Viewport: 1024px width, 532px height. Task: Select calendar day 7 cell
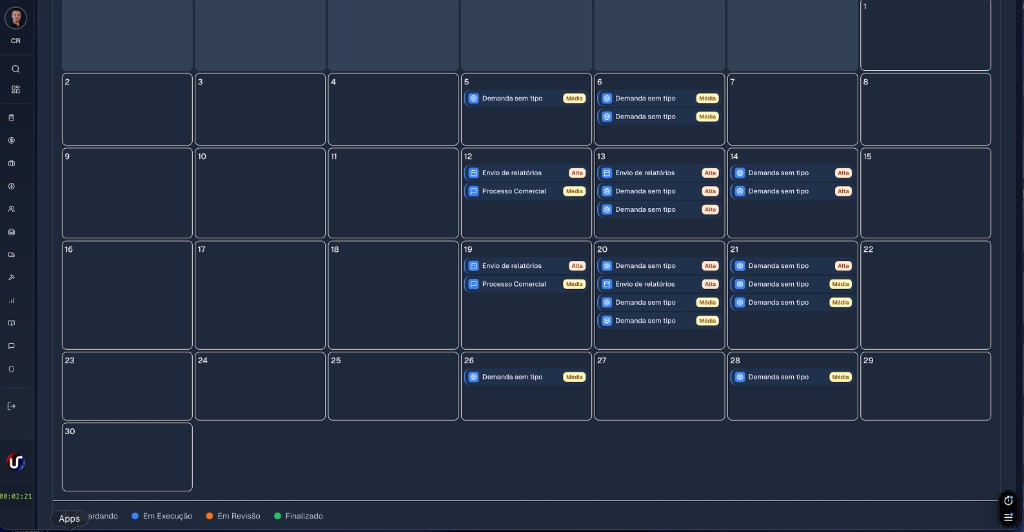coord(792,109)
